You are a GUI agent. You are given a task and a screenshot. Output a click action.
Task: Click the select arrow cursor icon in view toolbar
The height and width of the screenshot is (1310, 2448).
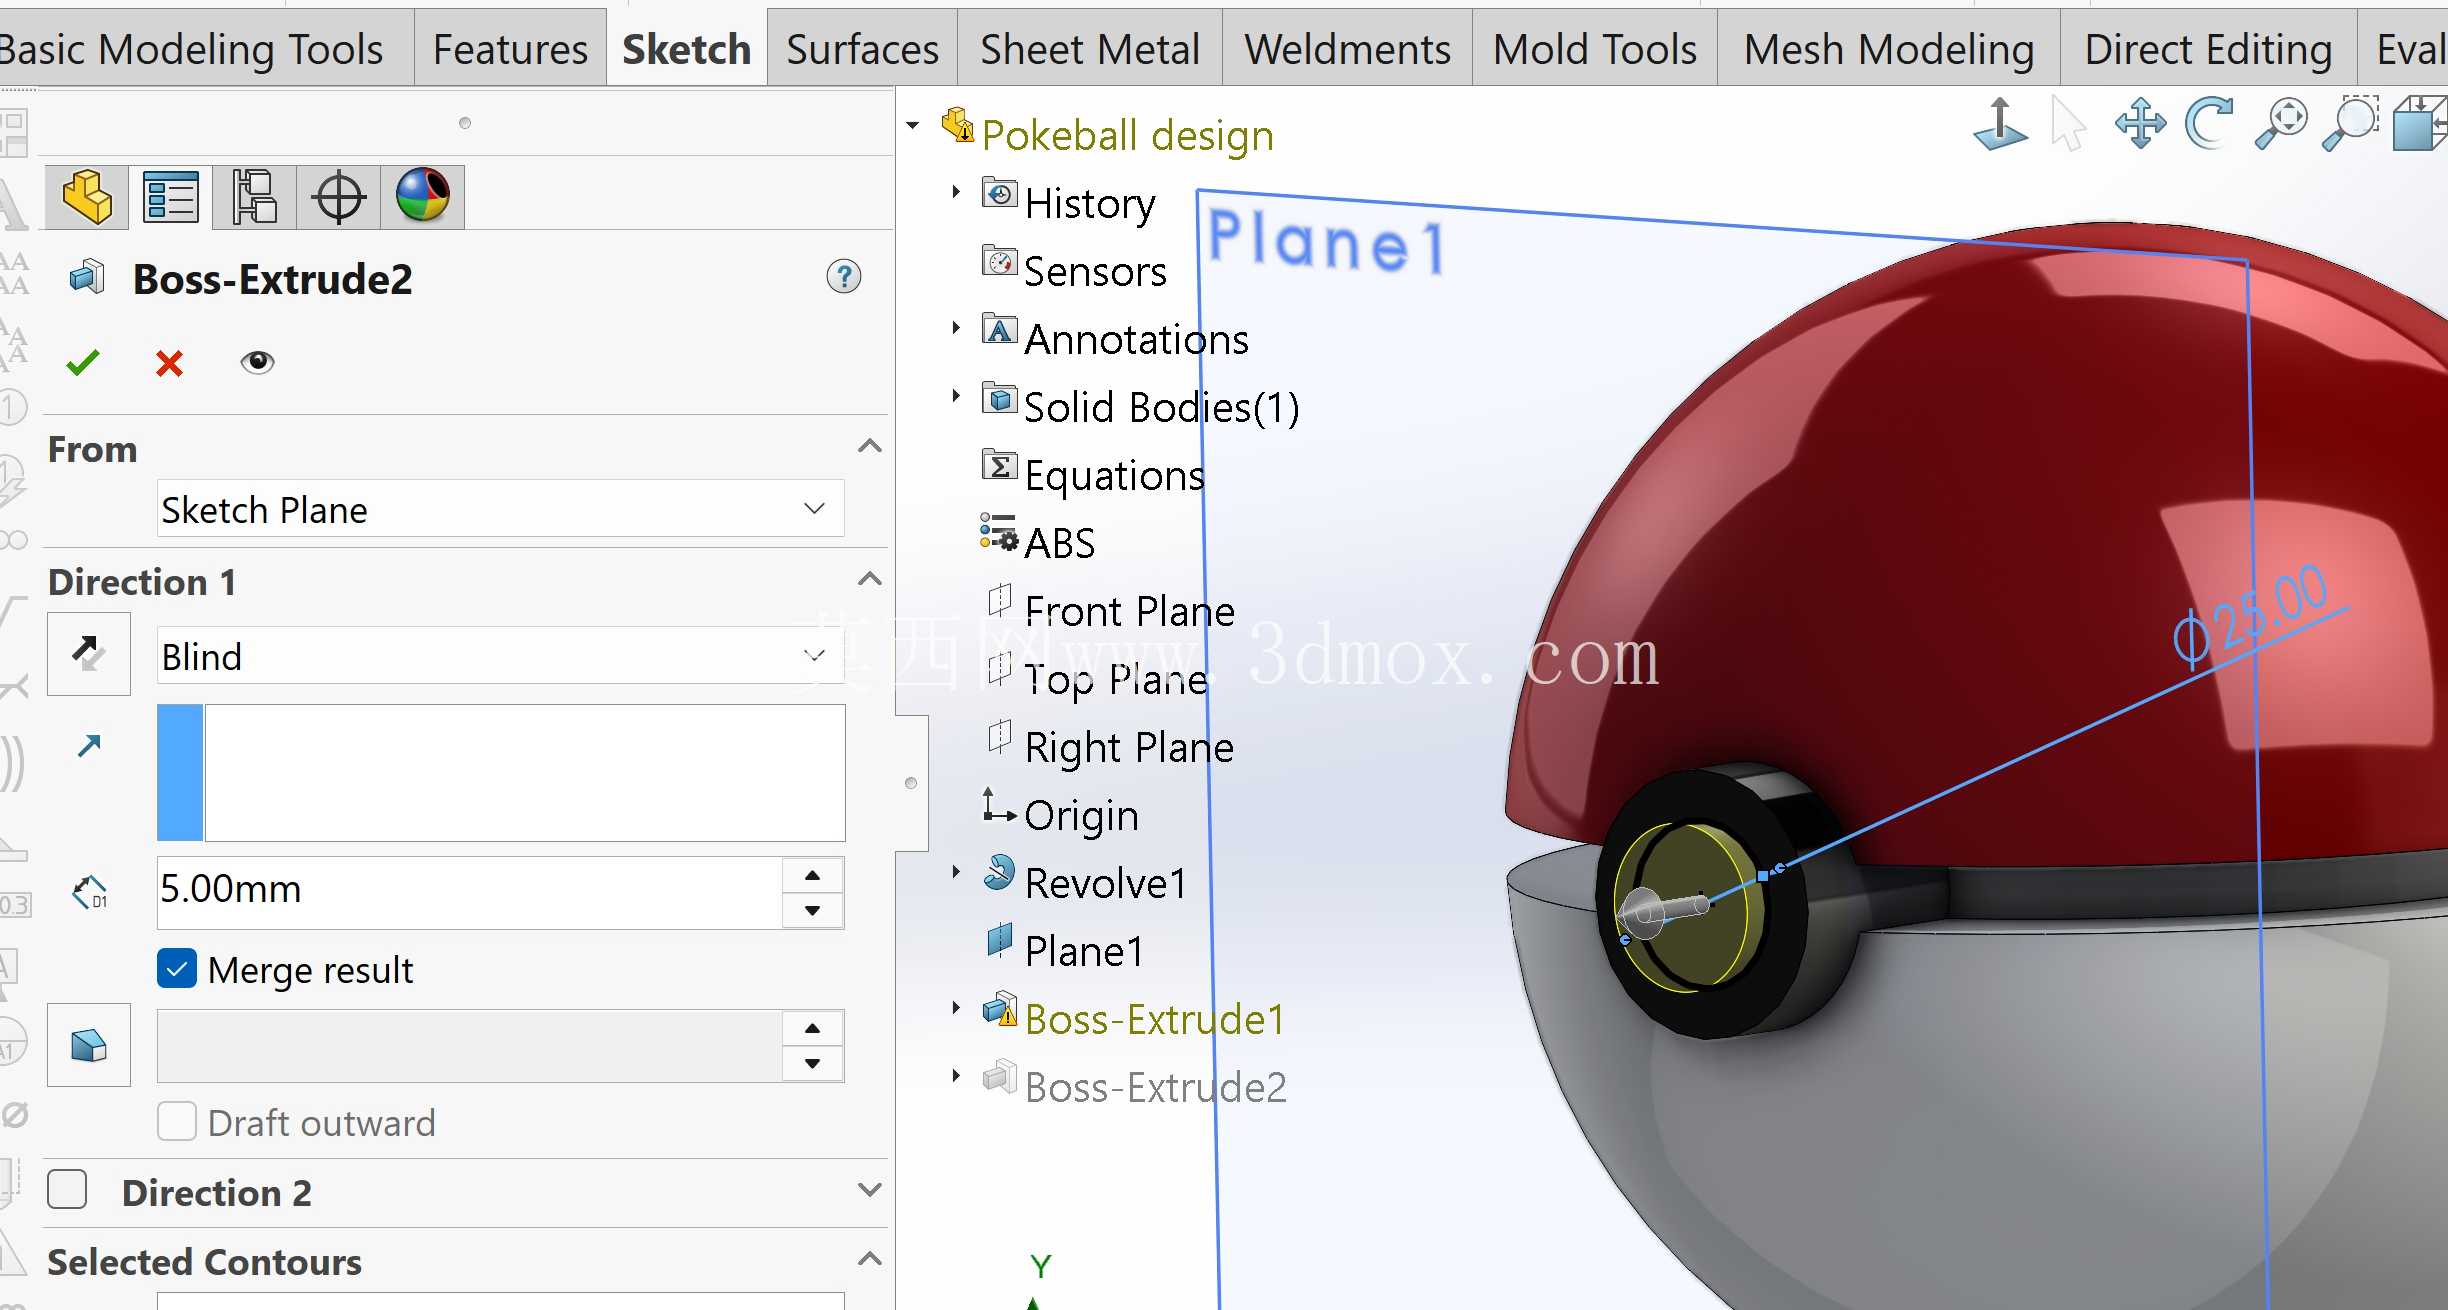(x=2068, y=124)
